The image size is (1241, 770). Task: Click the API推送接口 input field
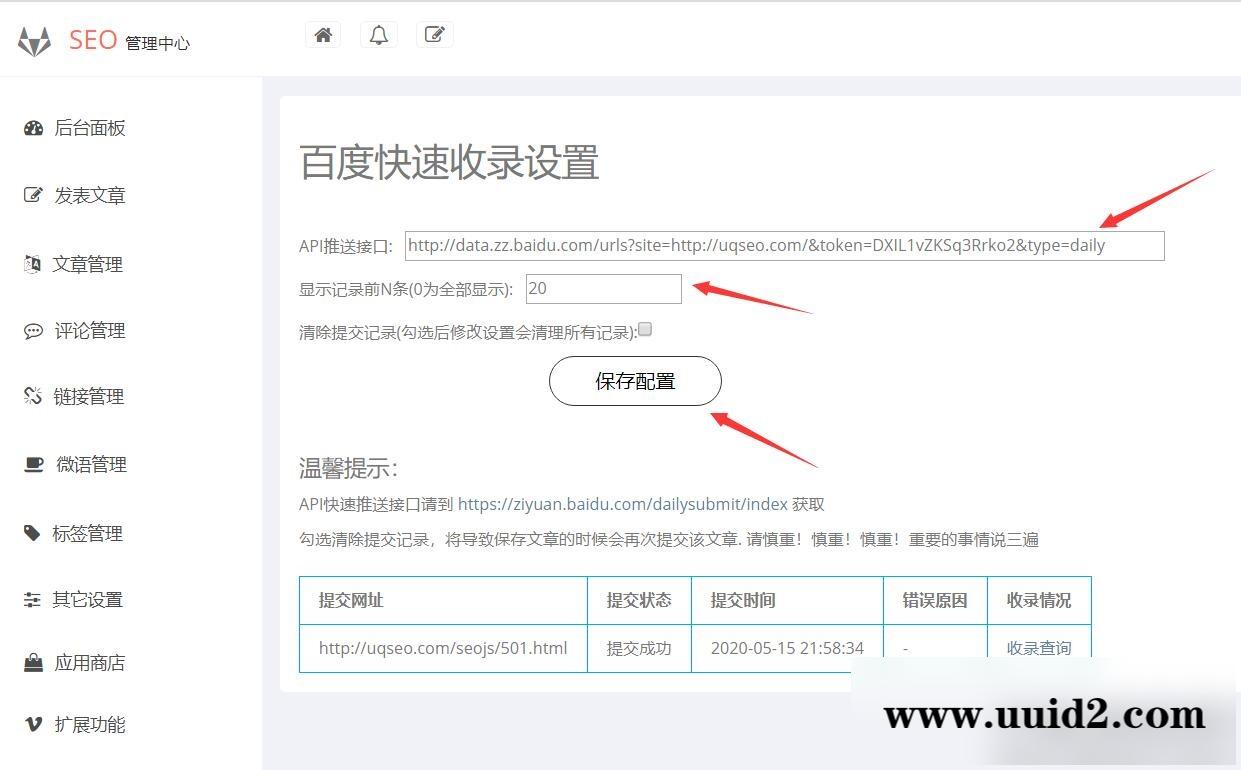click(x=783, y=245)
